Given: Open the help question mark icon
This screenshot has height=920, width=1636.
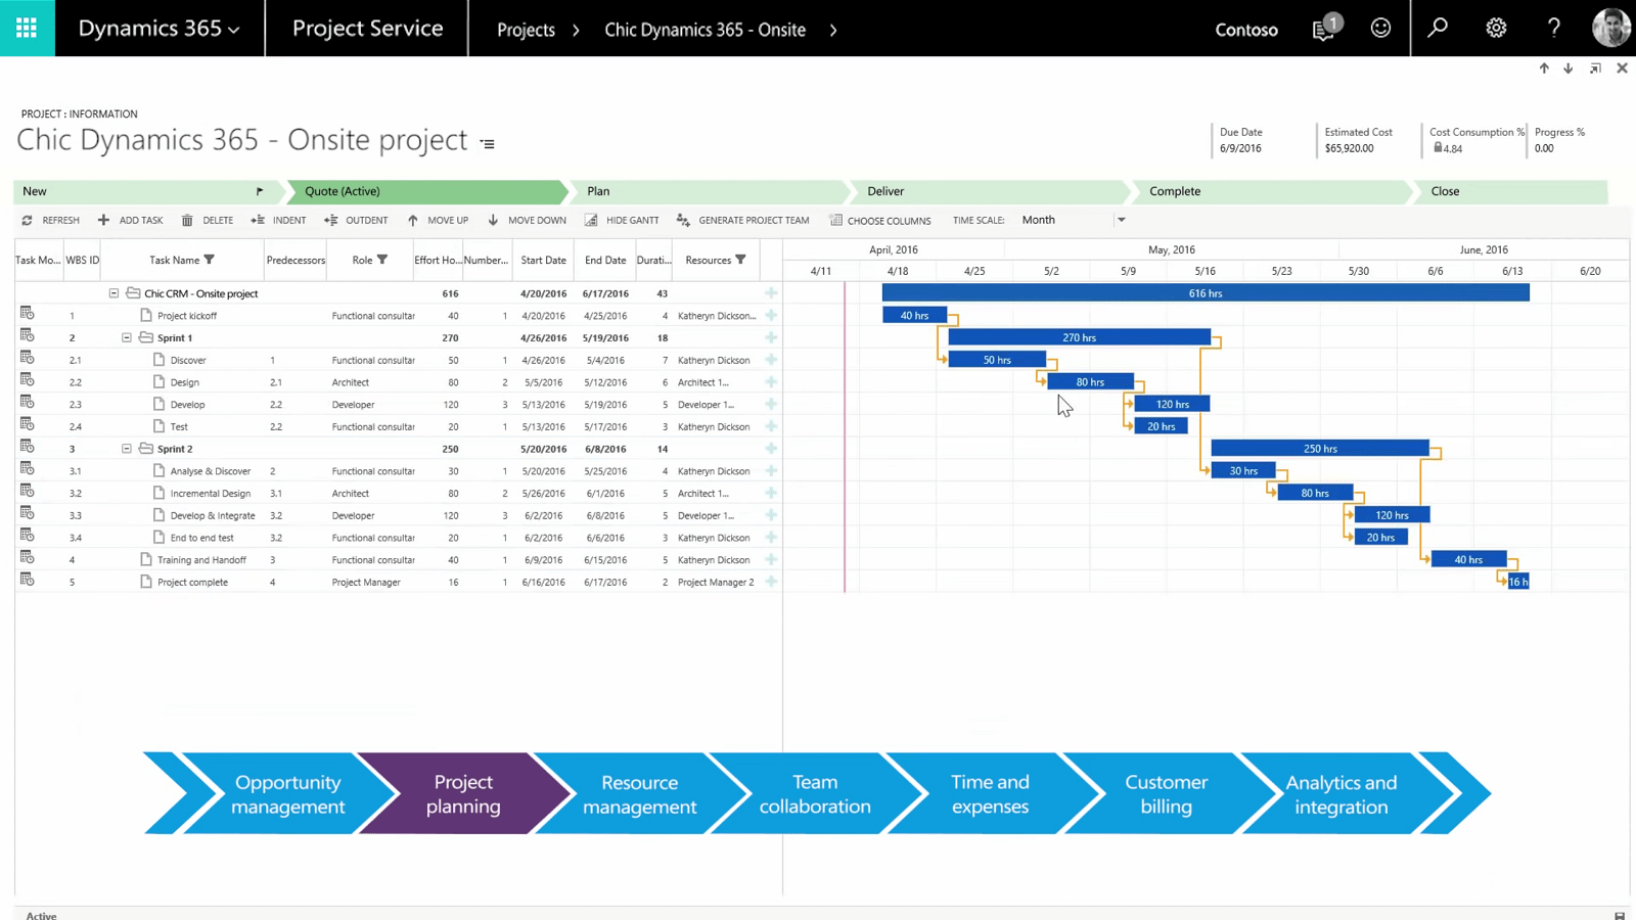Looking at the screenshot, I should coord(1553,28).
